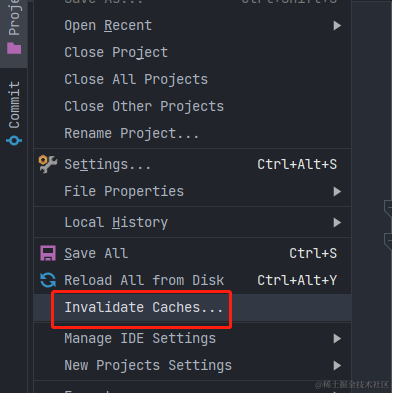Expand the Manage IDE Settings submenu arrow
Screen dimensions: 393x393
point(337,339)
